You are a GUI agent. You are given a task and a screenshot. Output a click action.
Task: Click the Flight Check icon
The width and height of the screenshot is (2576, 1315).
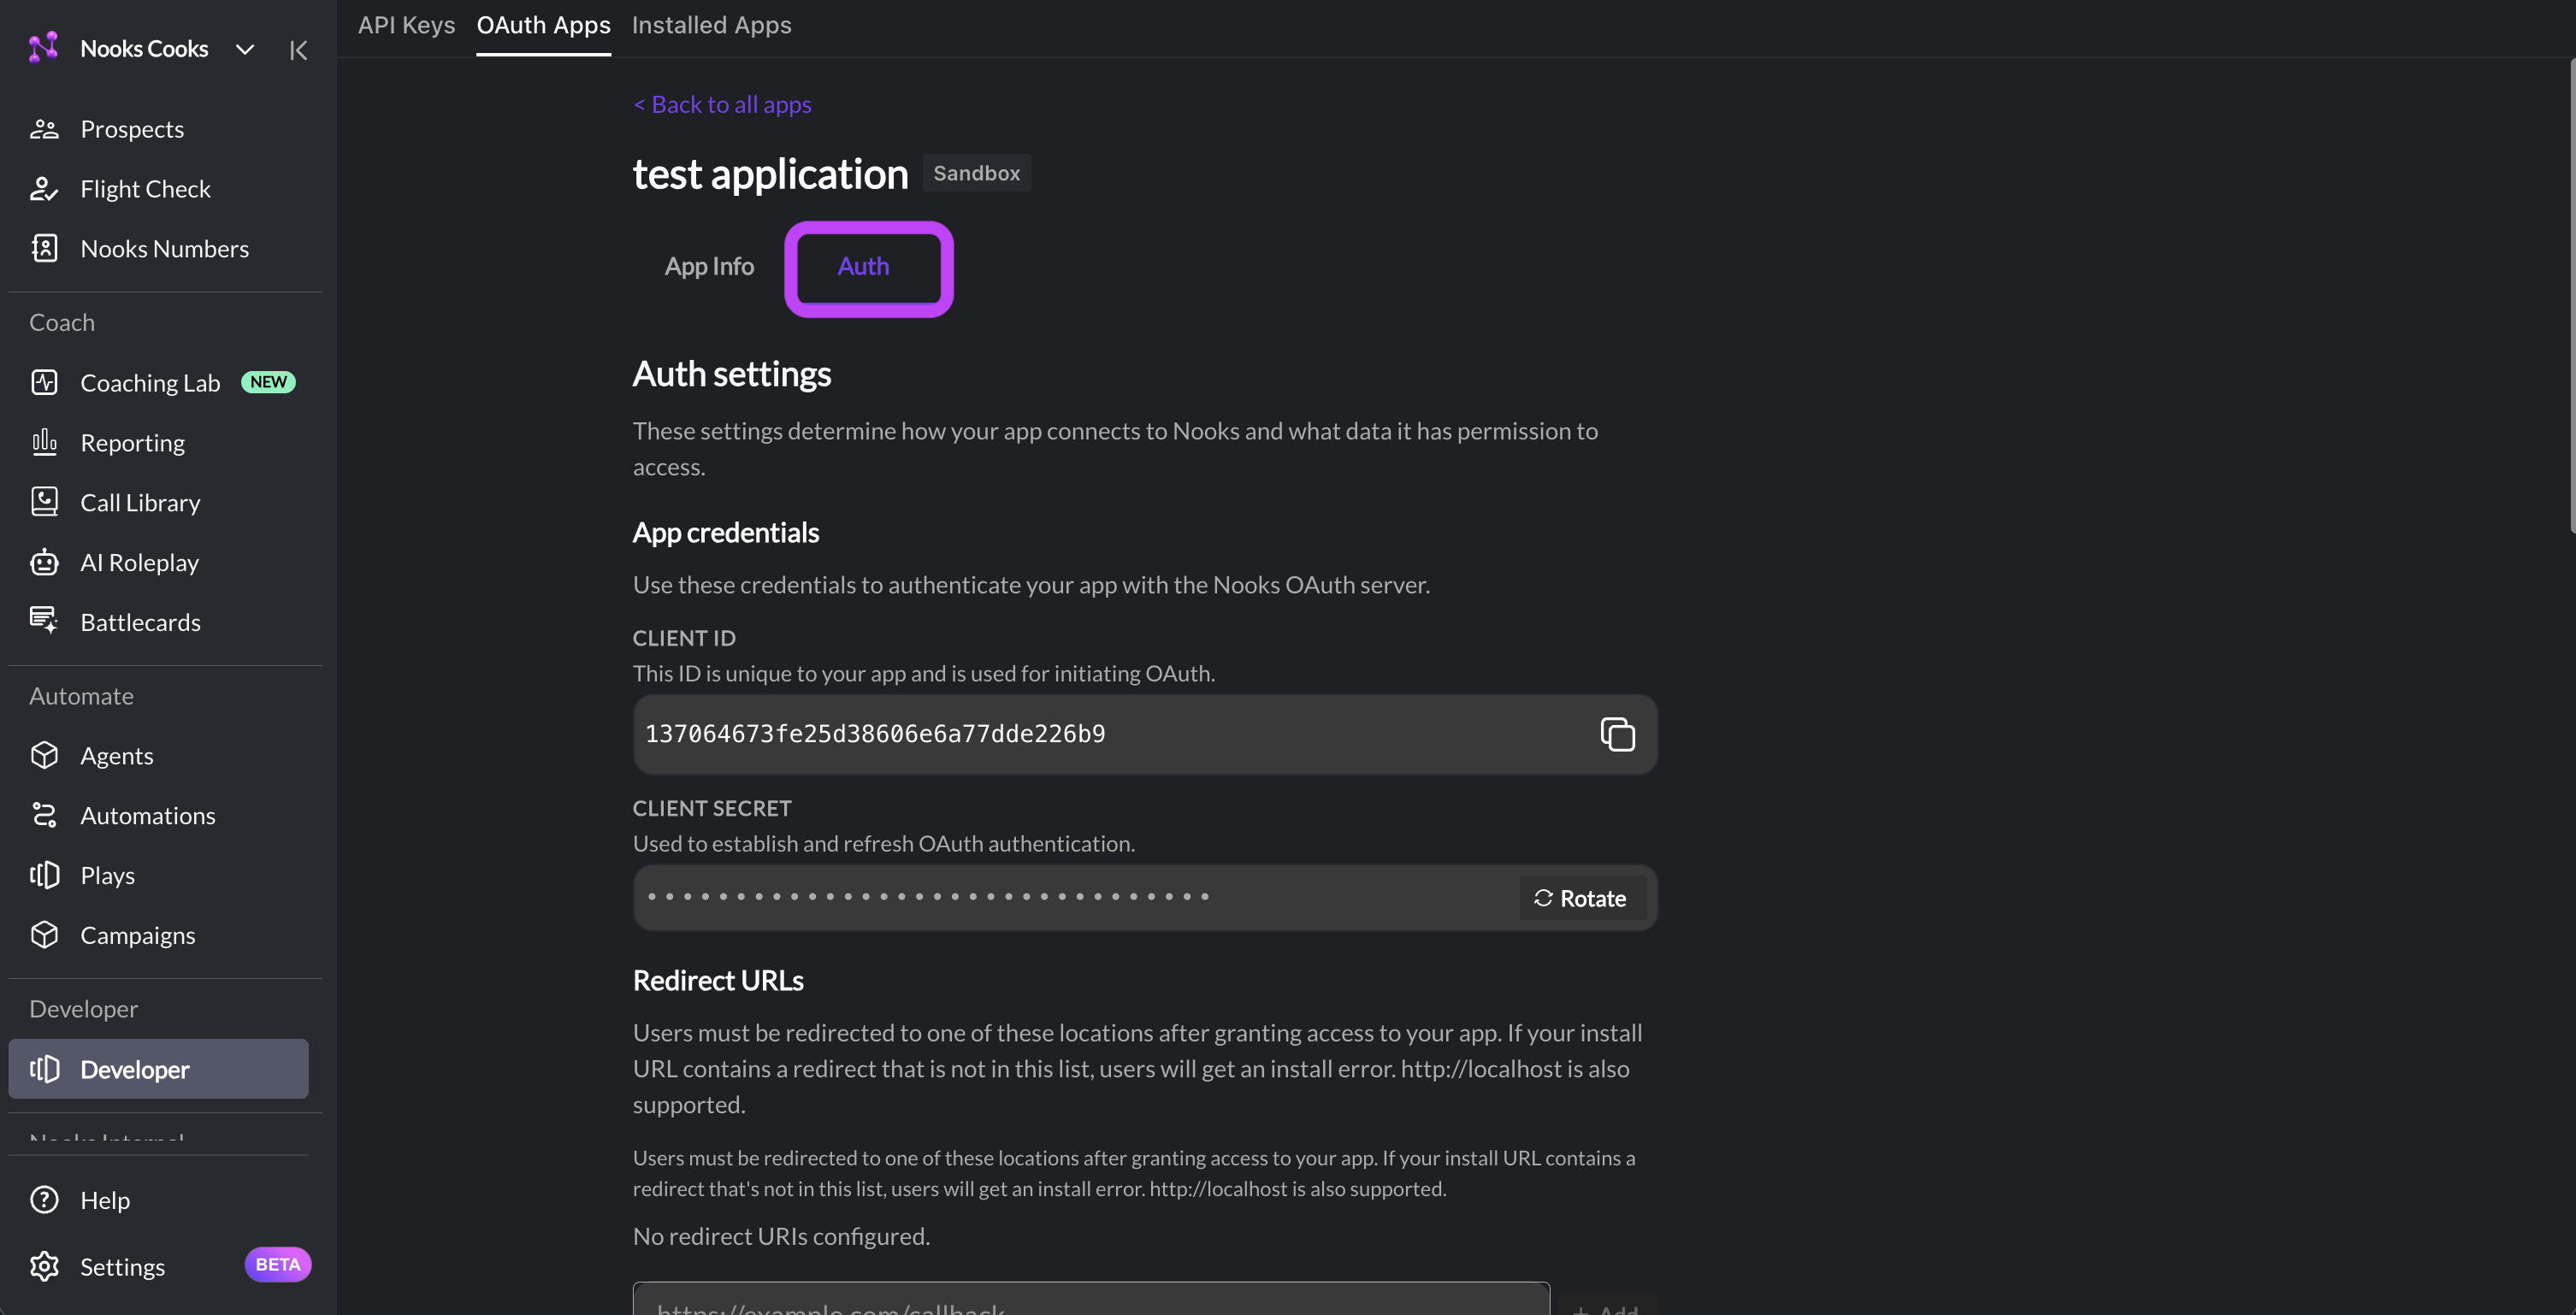tap(44, 189)
